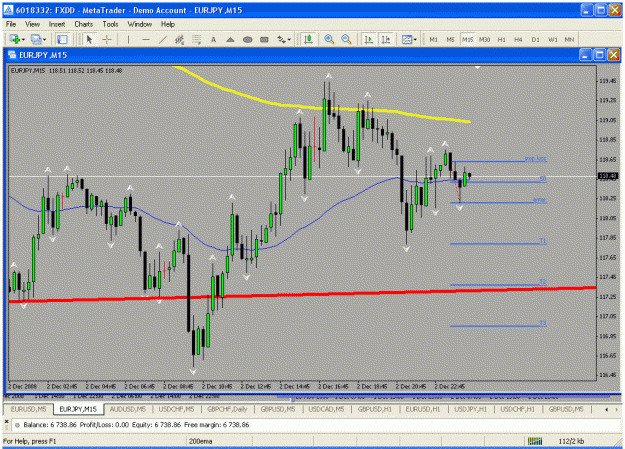
Task: Select the Text label tool
Action: pos(213,39)
